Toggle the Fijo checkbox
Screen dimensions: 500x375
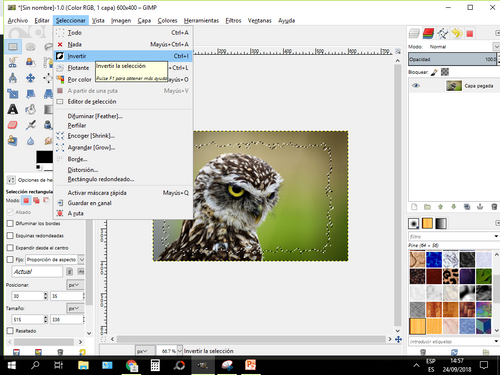coord(10,259)
